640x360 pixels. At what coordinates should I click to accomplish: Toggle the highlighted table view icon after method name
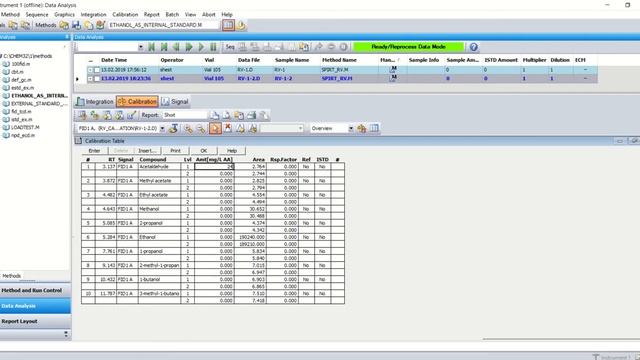[228, 25]
